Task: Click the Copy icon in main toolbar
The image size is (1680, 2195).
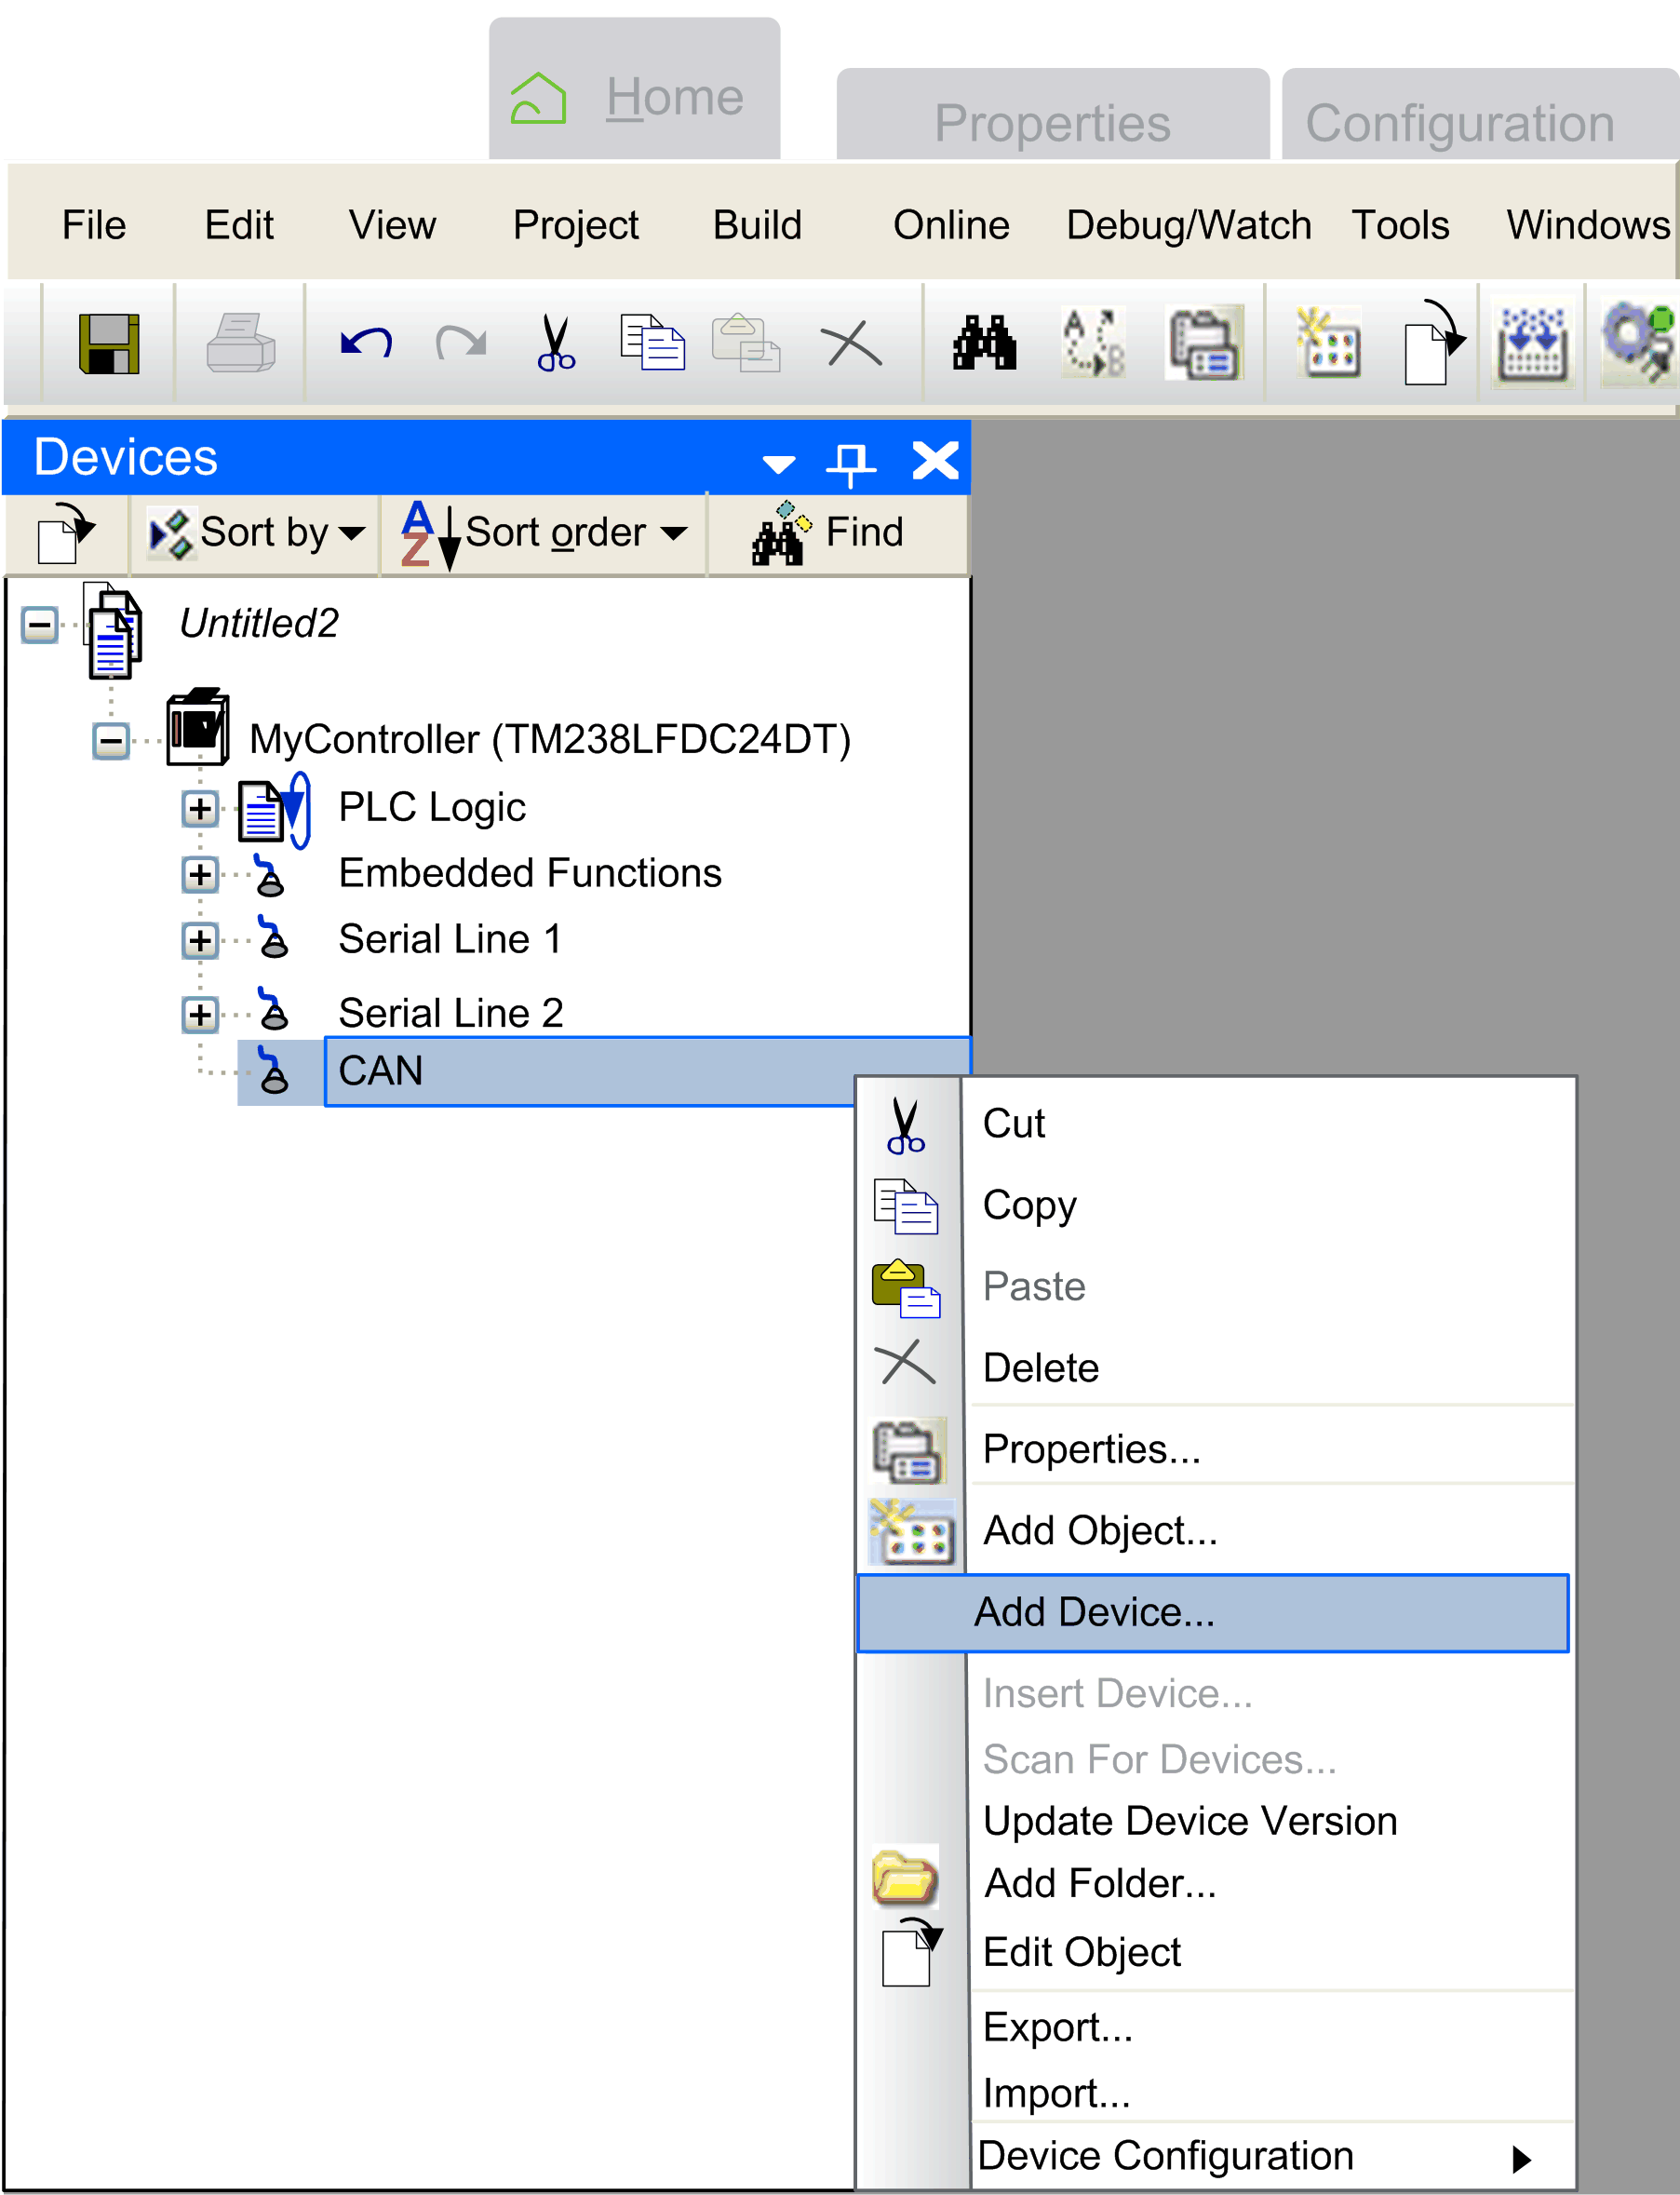Action: coord(652,343)
